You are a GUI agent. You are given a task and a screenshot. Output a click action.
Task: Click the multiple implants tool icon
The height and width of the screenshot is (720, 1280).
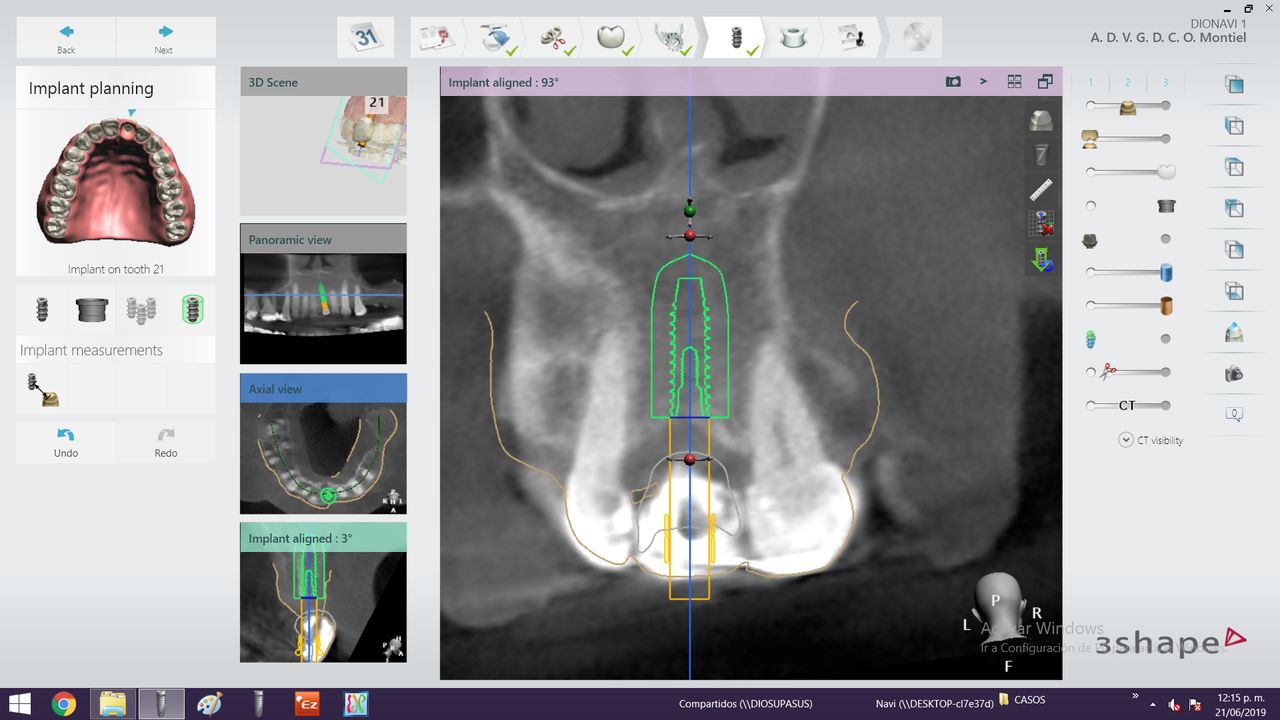[x=141, y=310]
